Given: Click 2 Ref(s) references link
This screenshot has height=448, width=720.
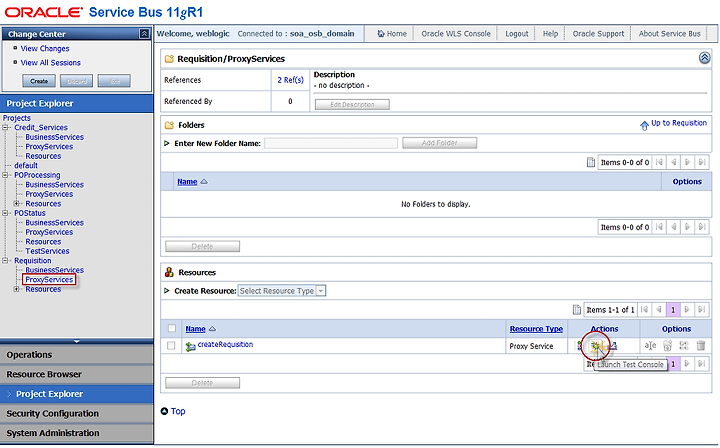Looking at the screenshot, I should coord(290,80).
